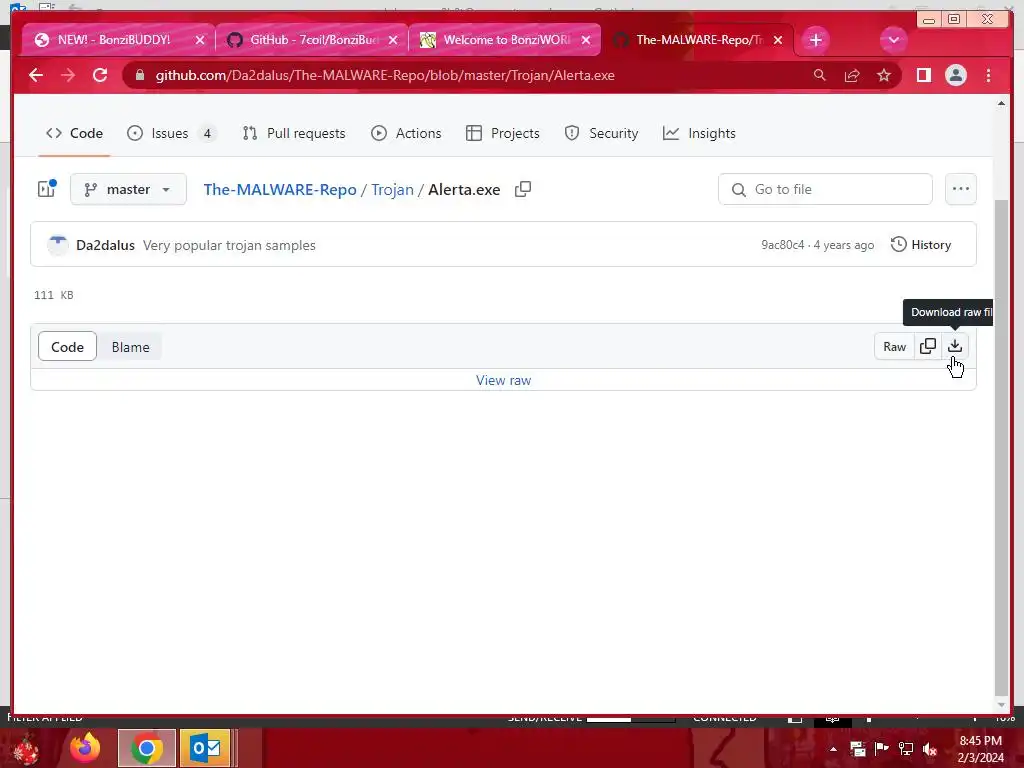Close the Welcome to BonziWORLD tab
This screenshot has height=768, width=1024.
[586, 40]
